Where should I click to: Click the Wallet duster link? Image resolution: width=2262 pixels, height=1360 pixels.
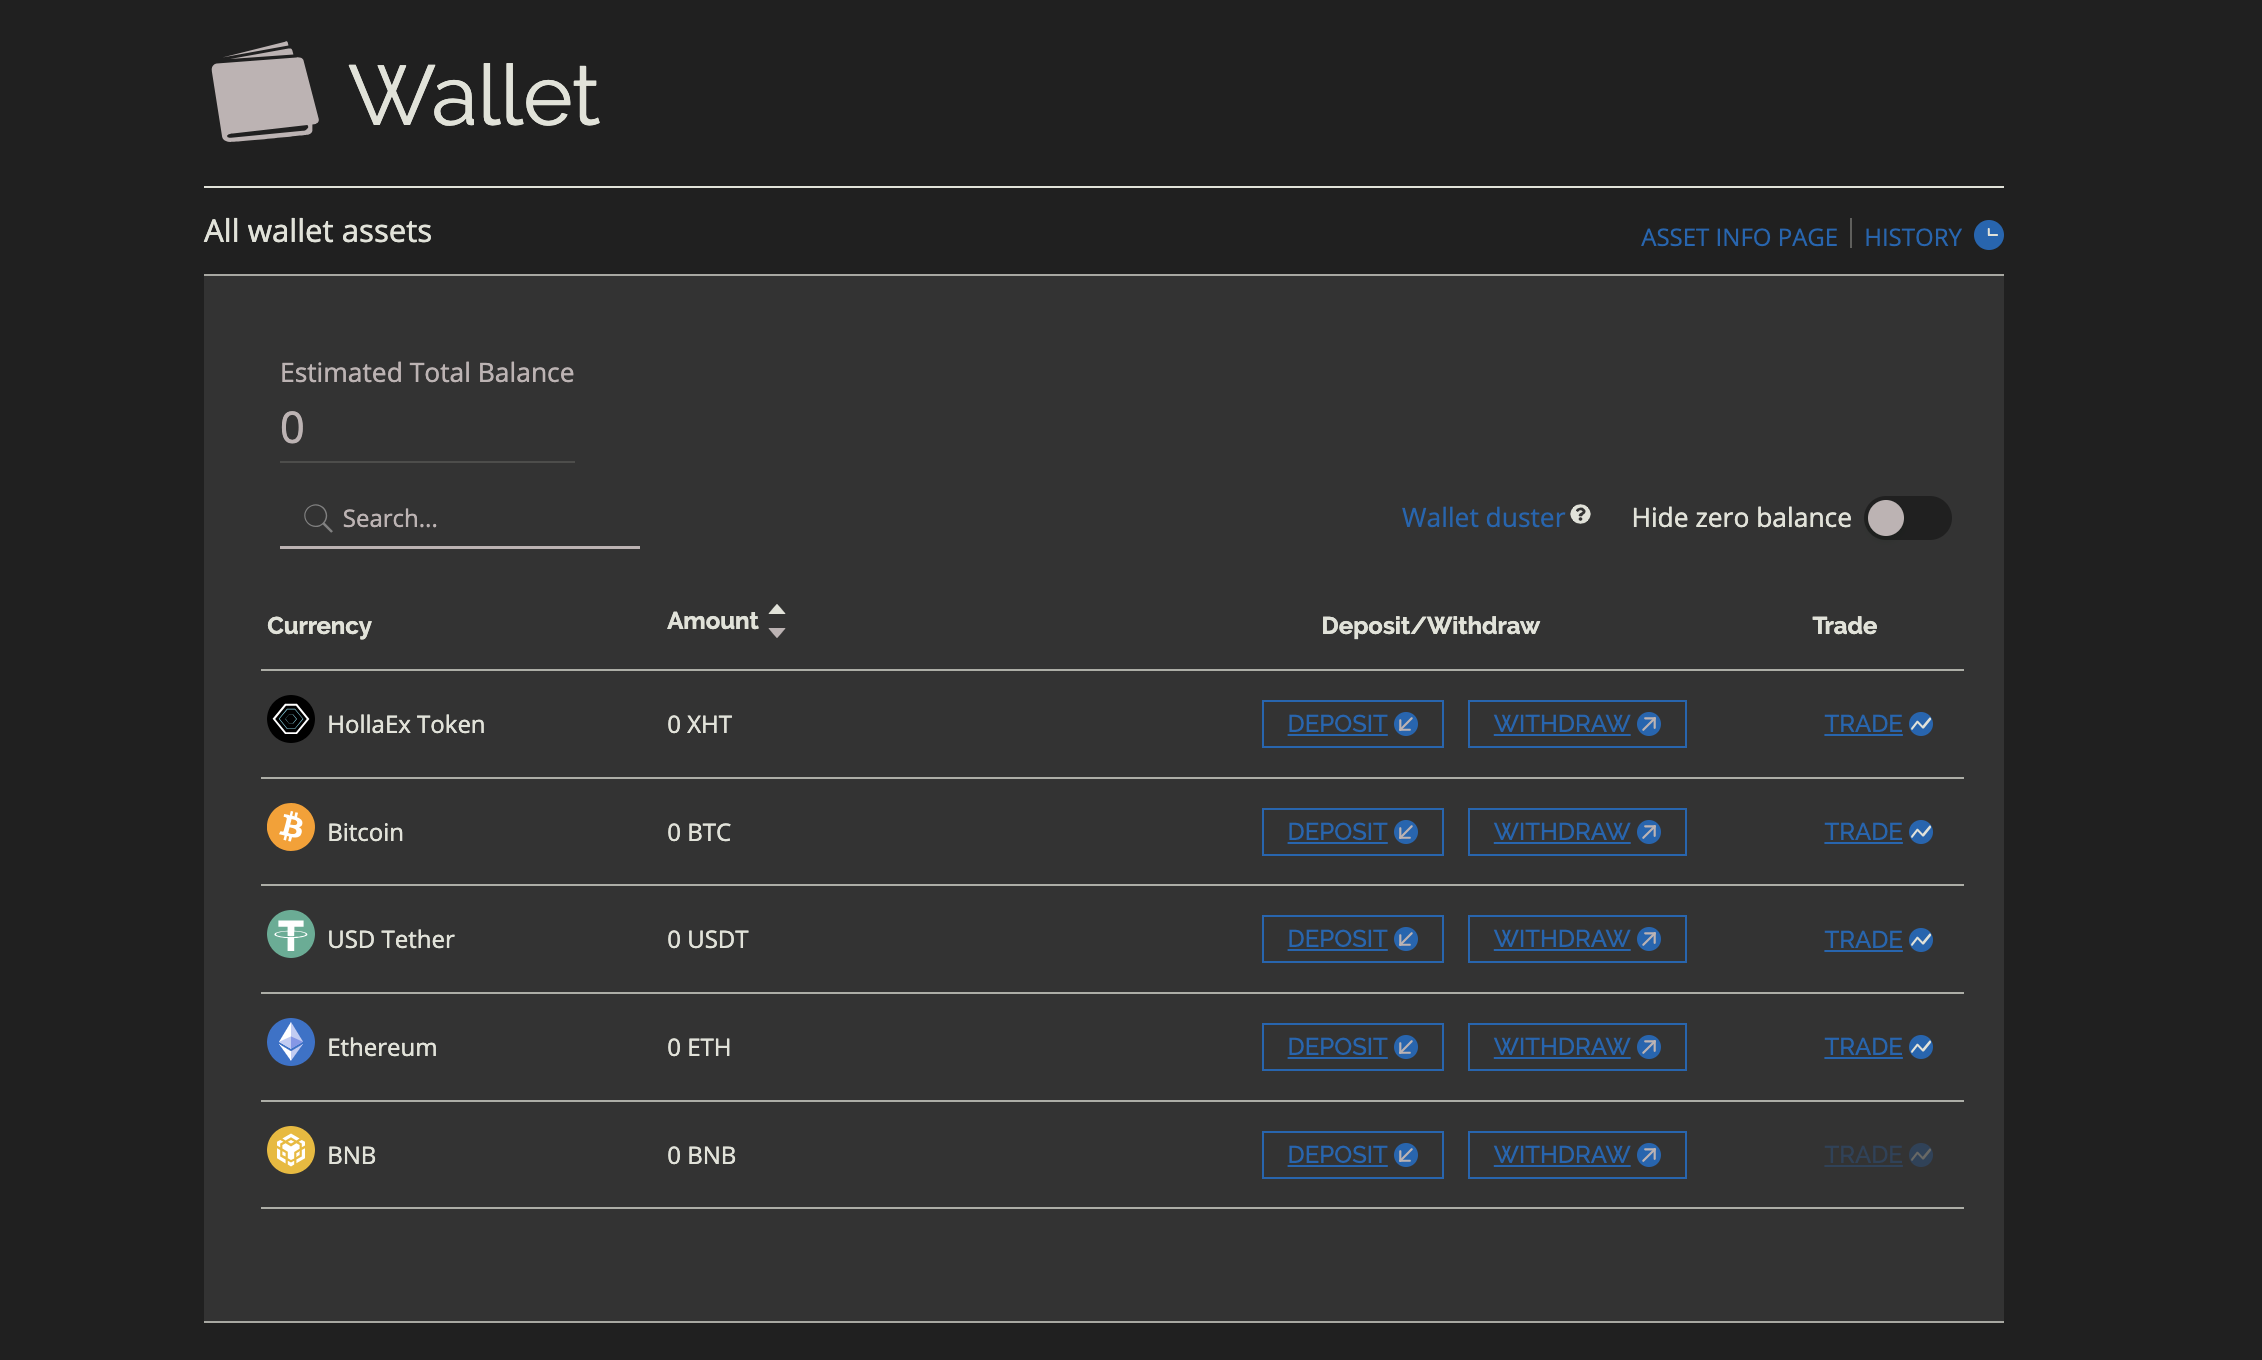coord(1482,517)
